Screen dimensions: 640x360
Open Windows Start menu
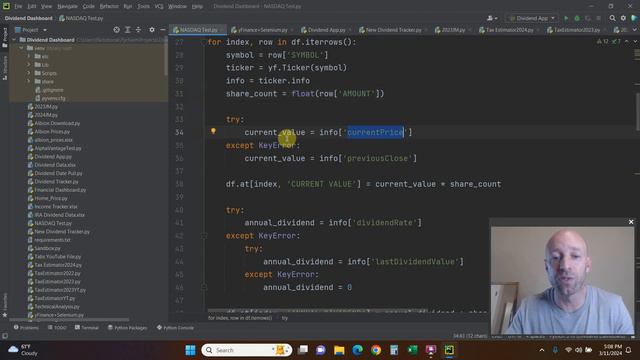[190, 350]
